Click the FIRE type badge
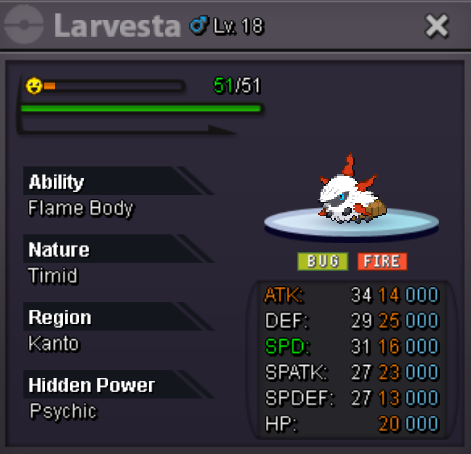Viewport: 471px width, 454px height. 382,261
